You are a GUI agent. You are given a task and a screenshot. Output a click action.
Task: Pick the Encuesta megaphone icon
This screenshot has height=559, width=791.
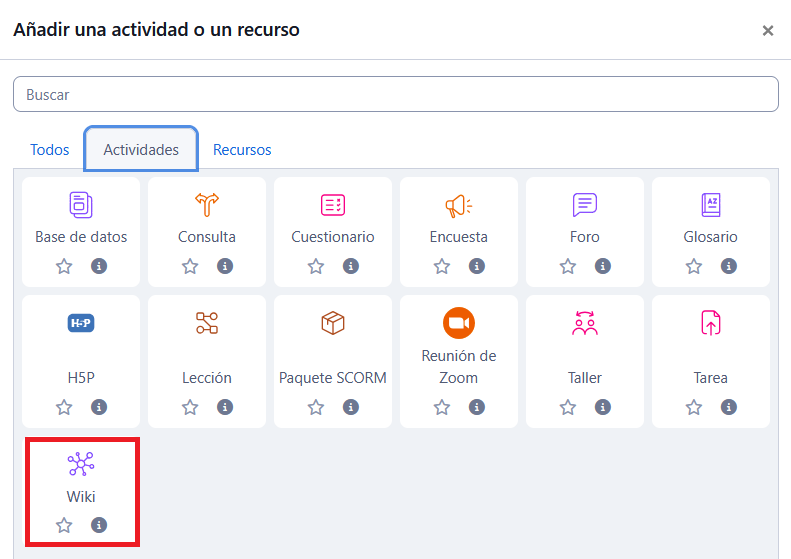click(x=459, y=205)
